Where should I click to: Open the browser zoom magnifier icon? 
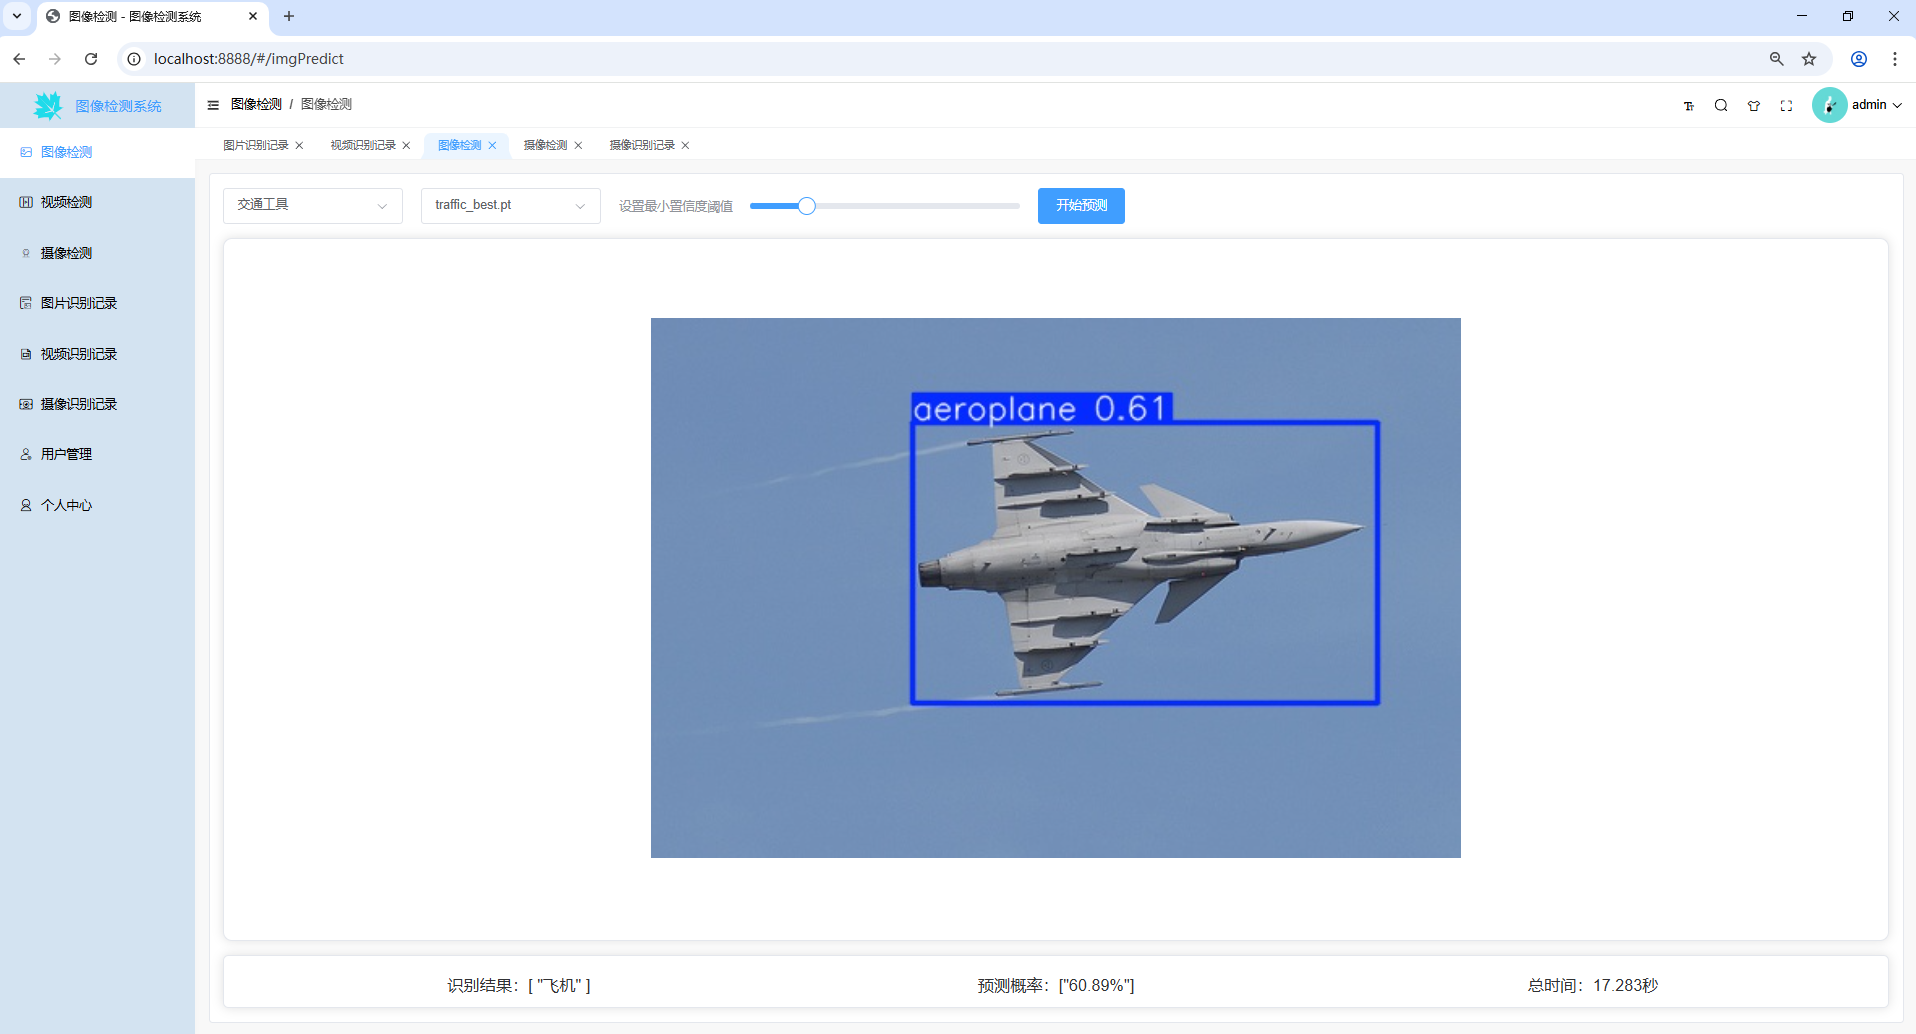coord(1777,59)
